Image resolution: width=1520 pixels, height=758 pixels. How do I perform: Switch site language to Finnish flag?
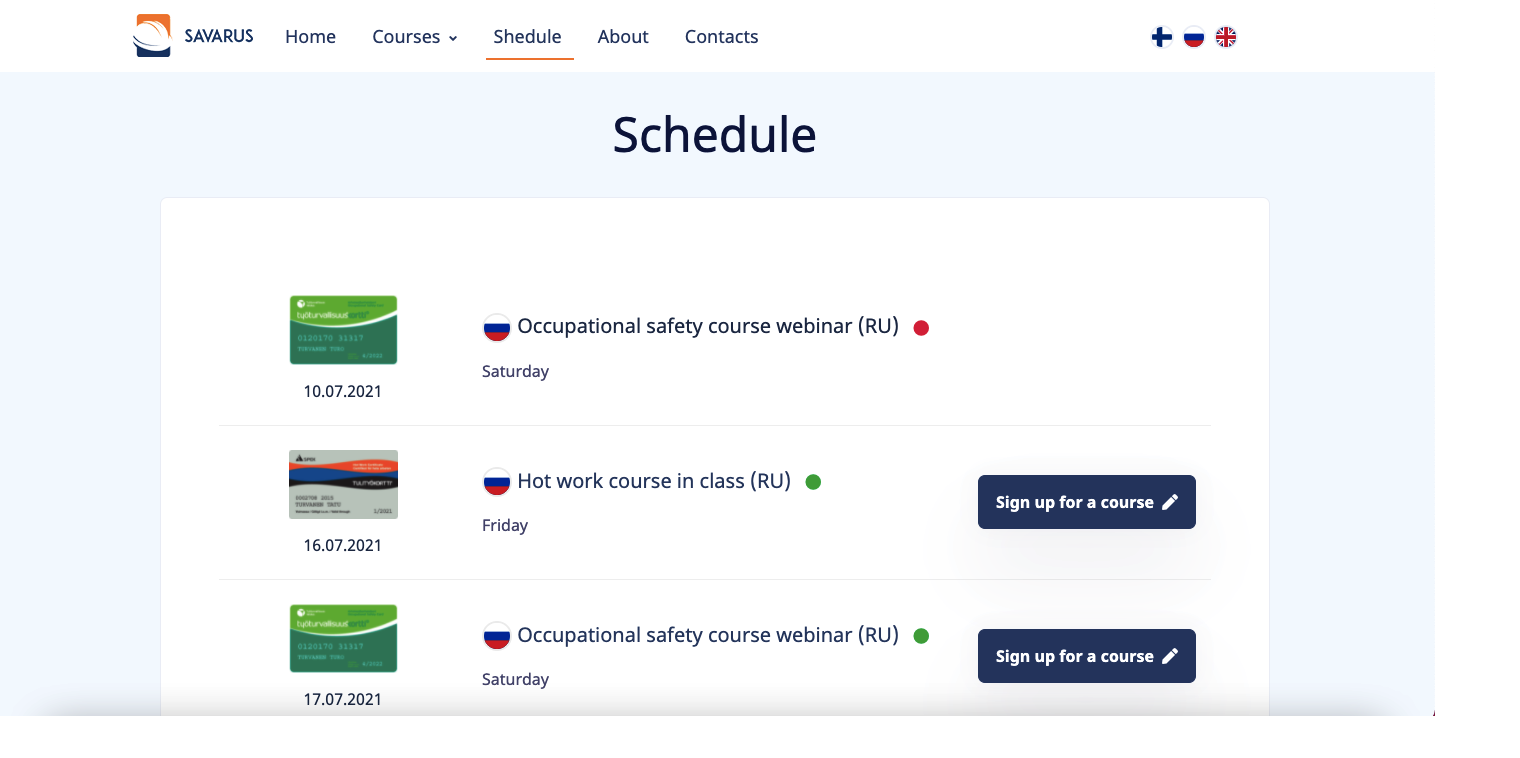[1161, 37]
